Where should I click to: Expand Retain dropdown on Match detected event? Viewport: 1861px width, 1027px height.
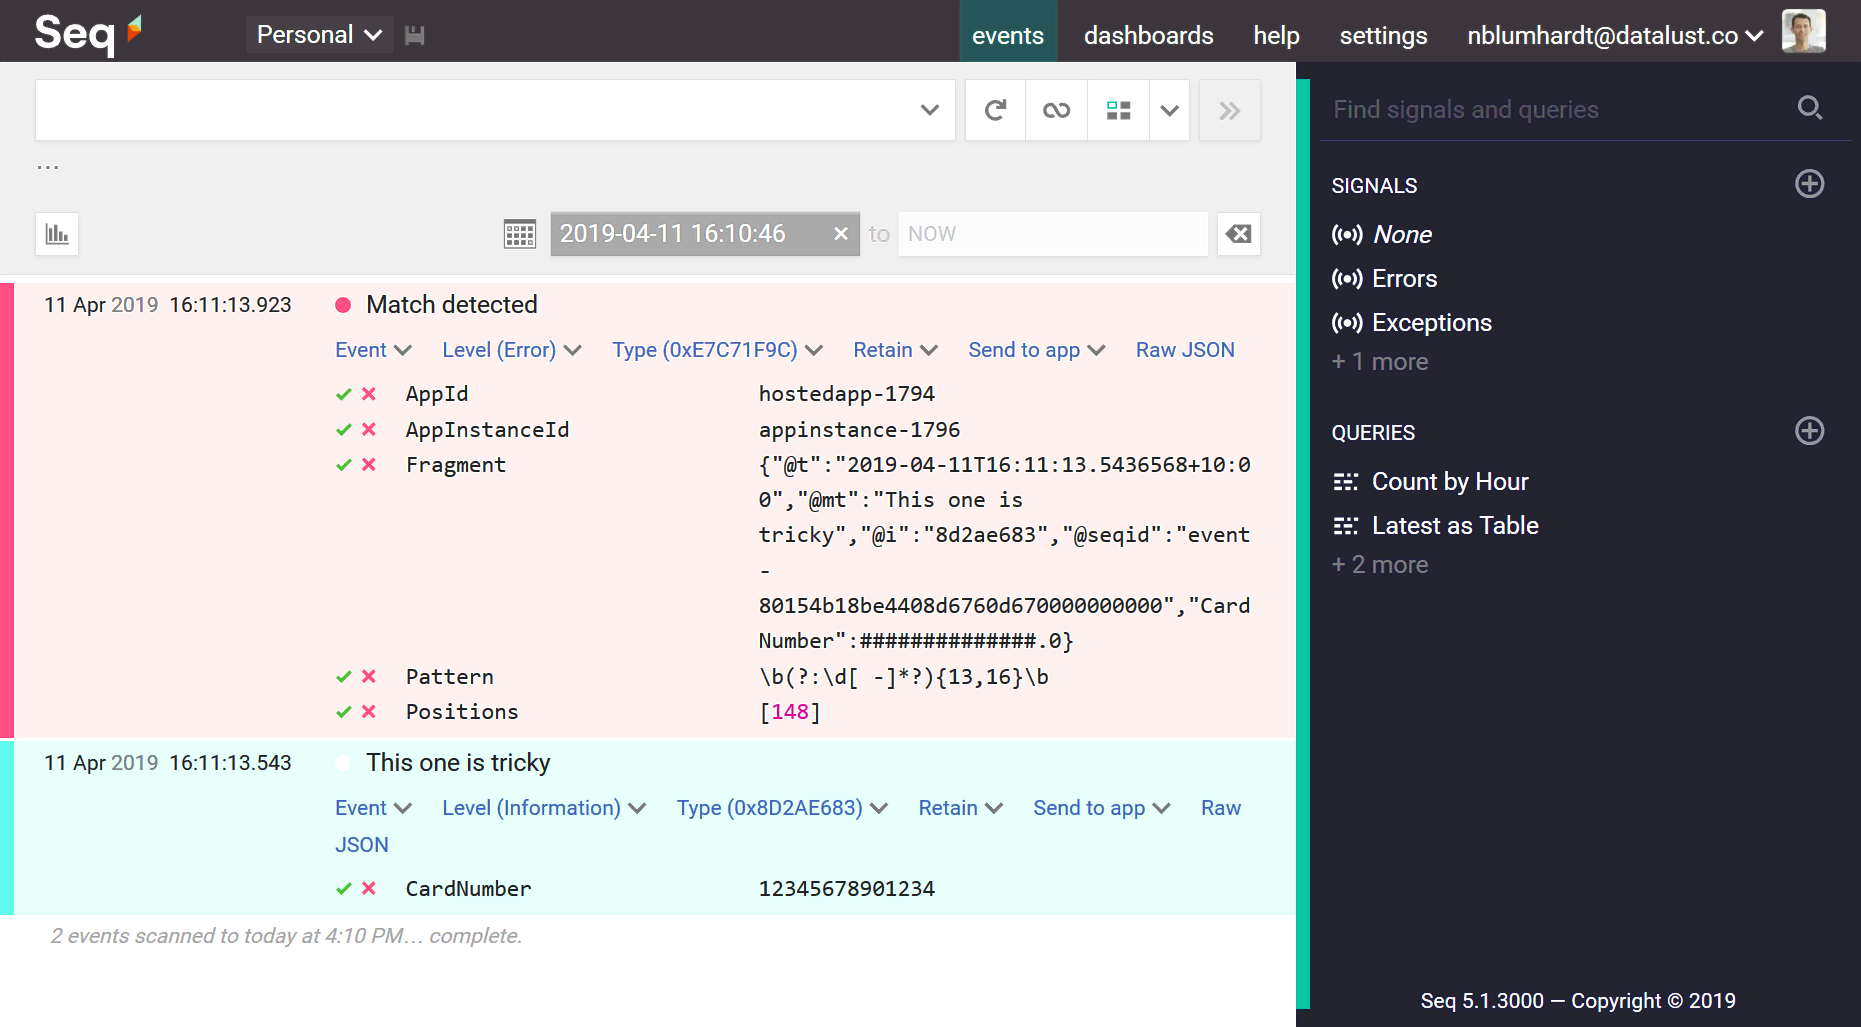click(x=895, y=350)
